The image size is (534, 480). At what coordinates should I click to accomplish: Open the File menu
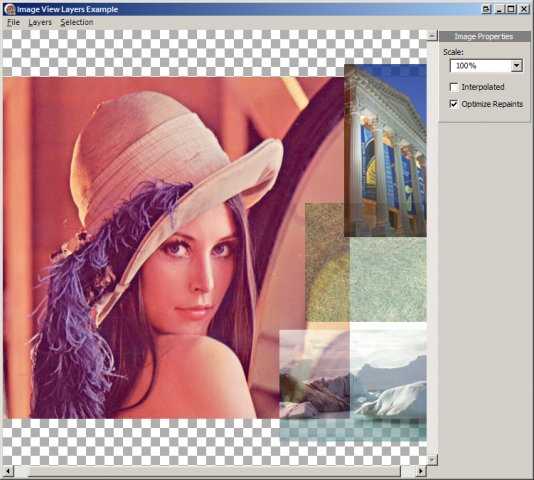pos(14,22)
